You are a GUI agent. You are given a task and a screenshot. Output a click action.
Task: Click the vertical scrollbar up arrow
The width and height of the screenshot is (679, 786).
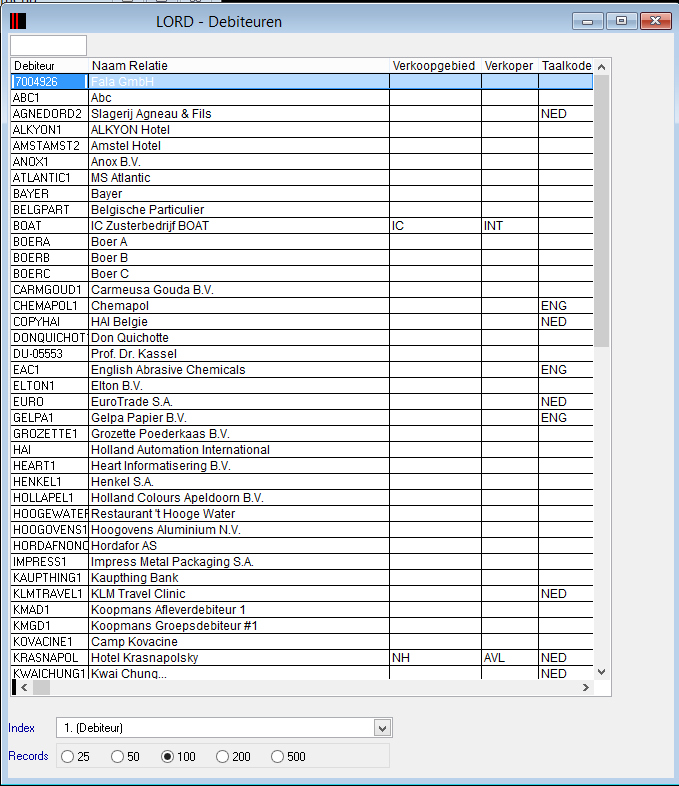(602, 67)
